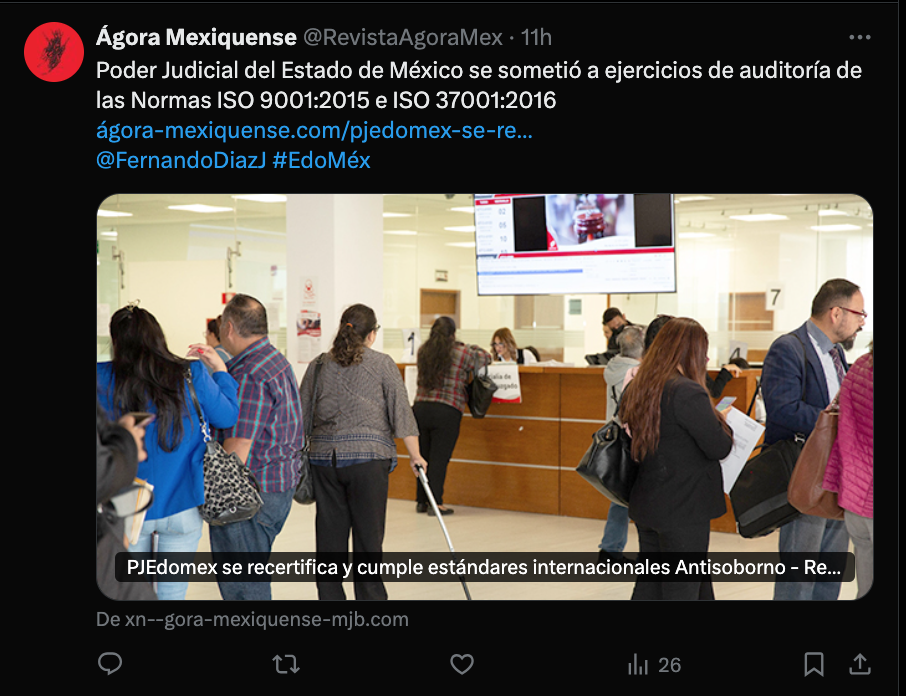Open the reply comment icon

click(110, 664)
